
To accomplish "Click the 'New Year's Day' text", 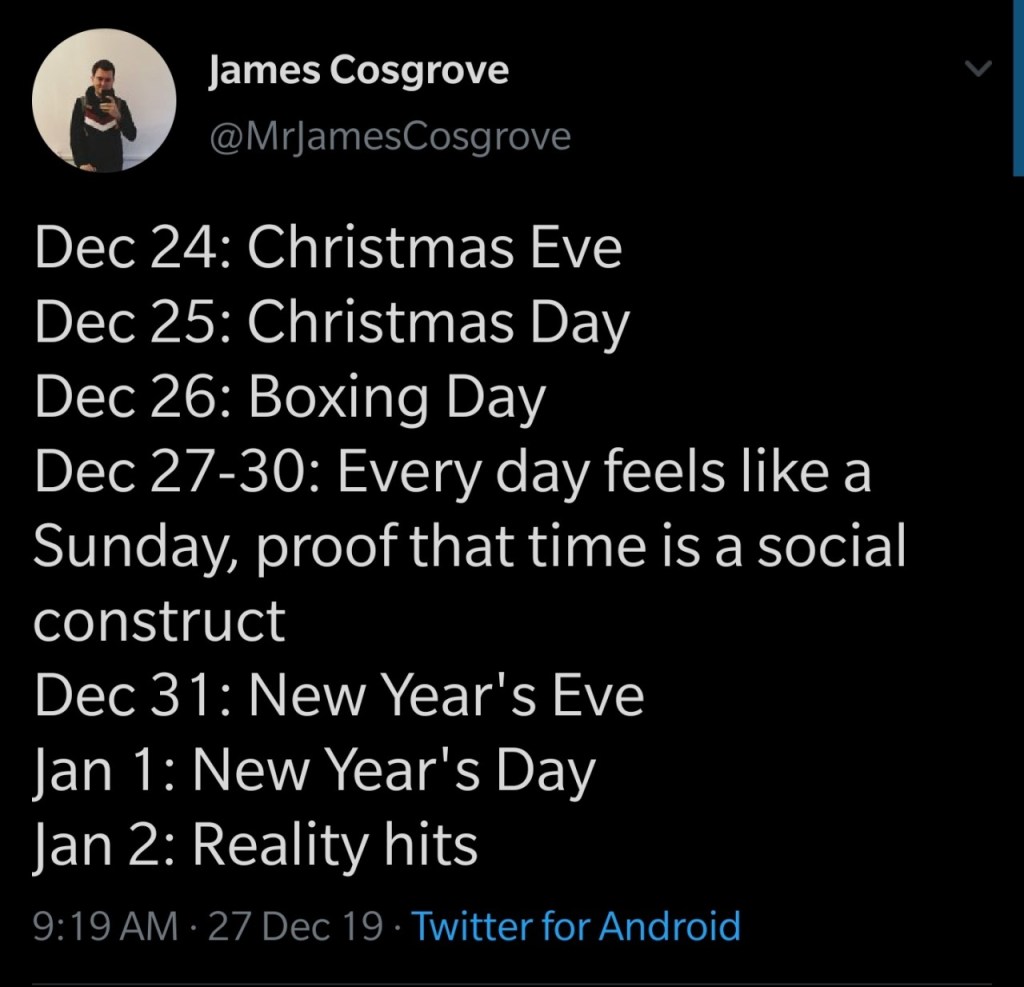I will click(394, 769).
